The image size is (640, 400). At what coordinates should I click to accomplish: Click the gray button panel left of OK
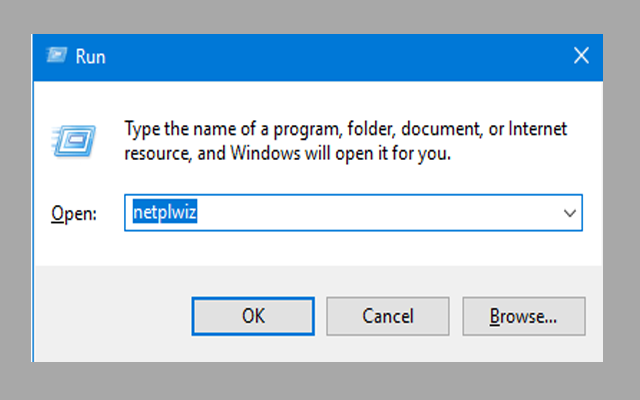110,316
